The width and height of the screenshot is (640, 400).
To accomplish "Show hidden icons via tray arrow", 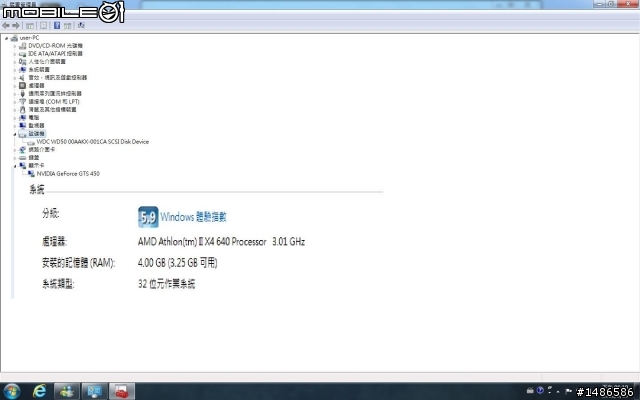I will pos(558,391).
